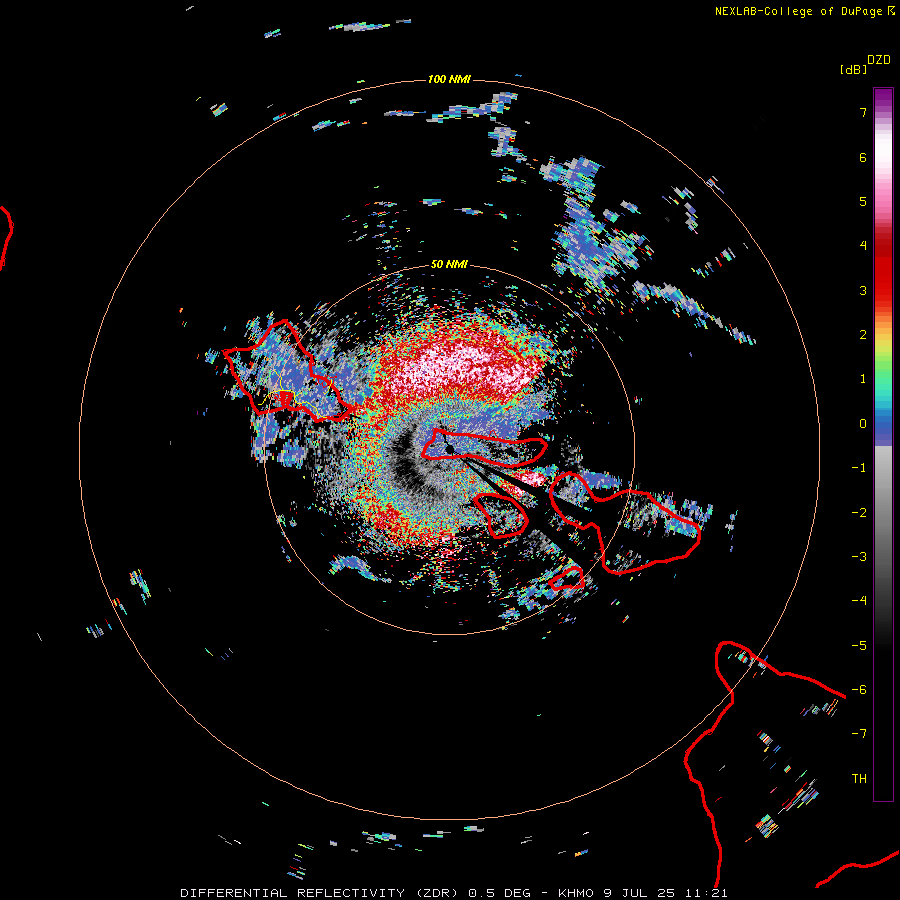The width and height of the screenshot is (900, 900).
Task: Click the "-5" tick on color scale
Action: pyautogui.click(x=859, y=646)
